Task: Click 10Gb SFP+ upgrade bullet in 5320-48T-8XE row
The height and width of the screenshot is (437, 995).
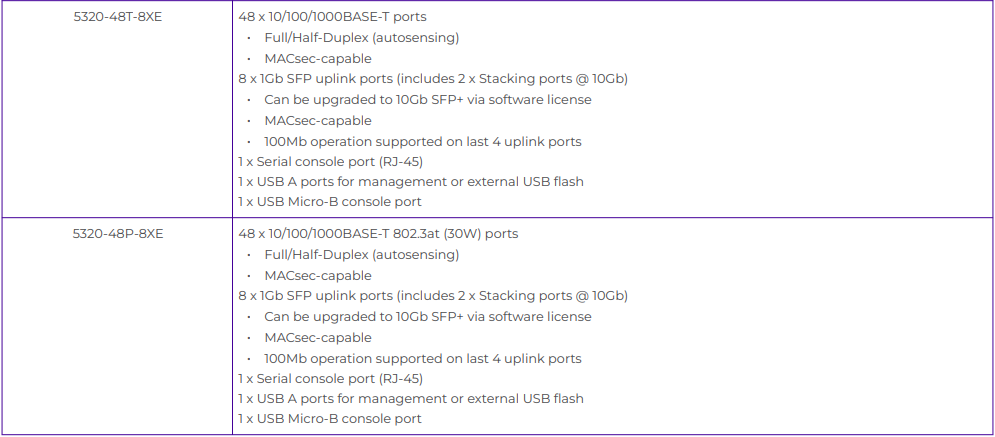Action: point(427,100)
